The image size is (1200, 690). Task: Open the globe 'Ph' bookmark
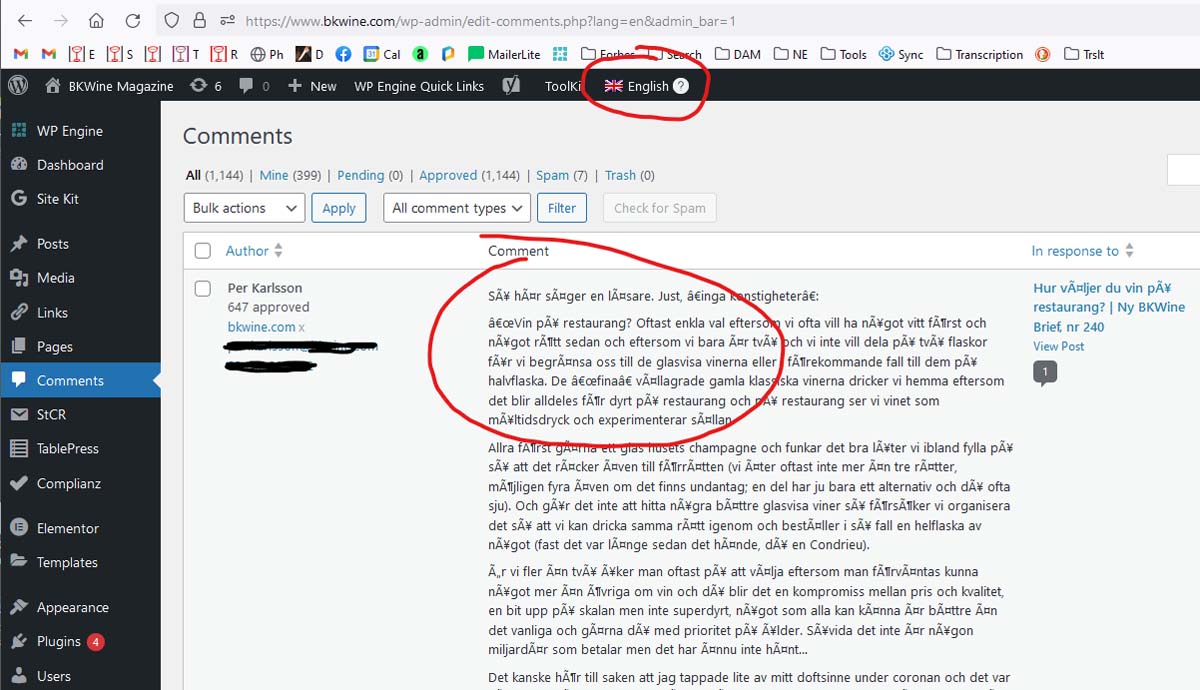(x=267, y=54)
